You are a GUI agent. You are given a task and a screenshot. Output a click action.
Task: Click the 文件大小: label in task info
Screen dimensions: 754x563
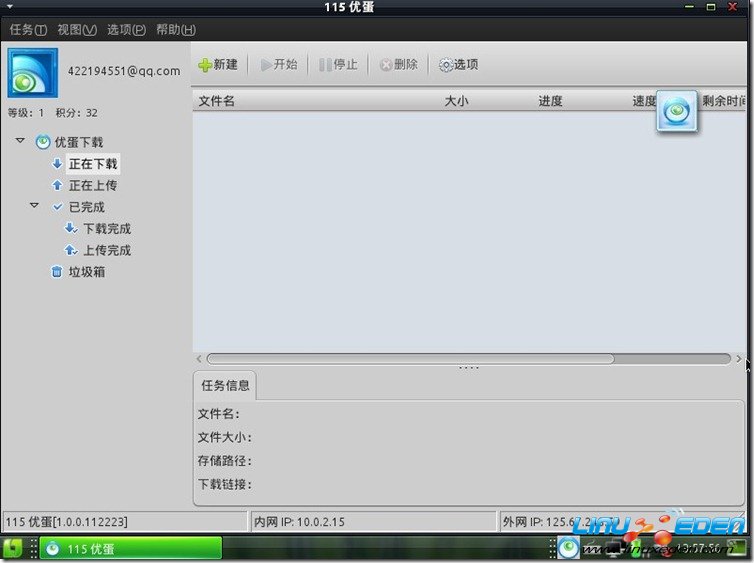(x=225, y=438)
